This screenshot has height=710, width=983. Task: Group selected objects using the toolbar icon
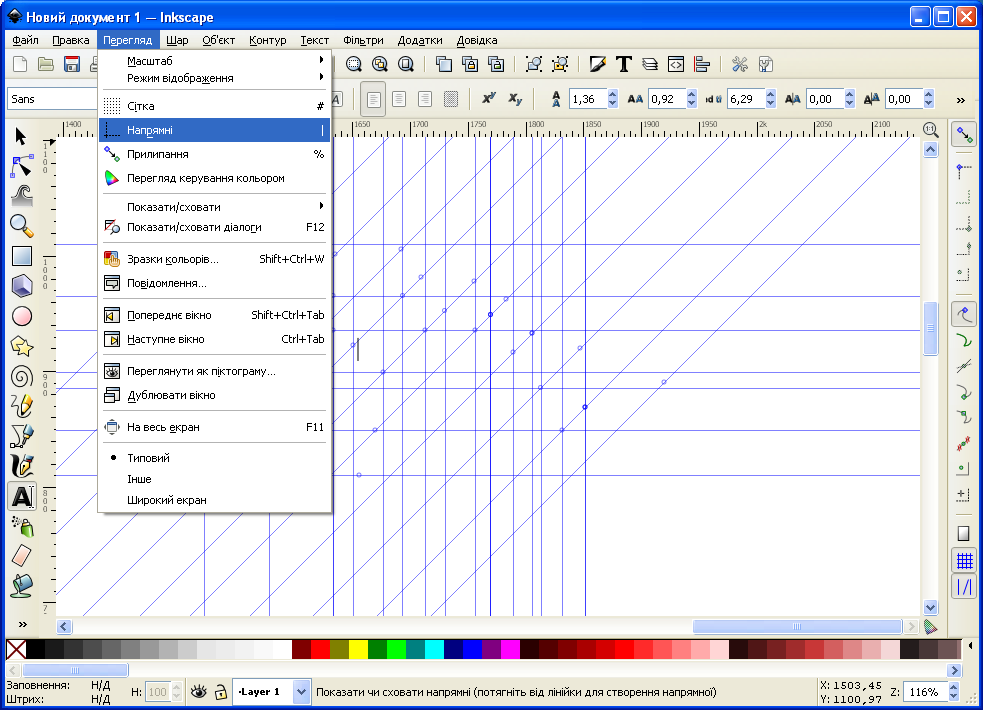534,64
